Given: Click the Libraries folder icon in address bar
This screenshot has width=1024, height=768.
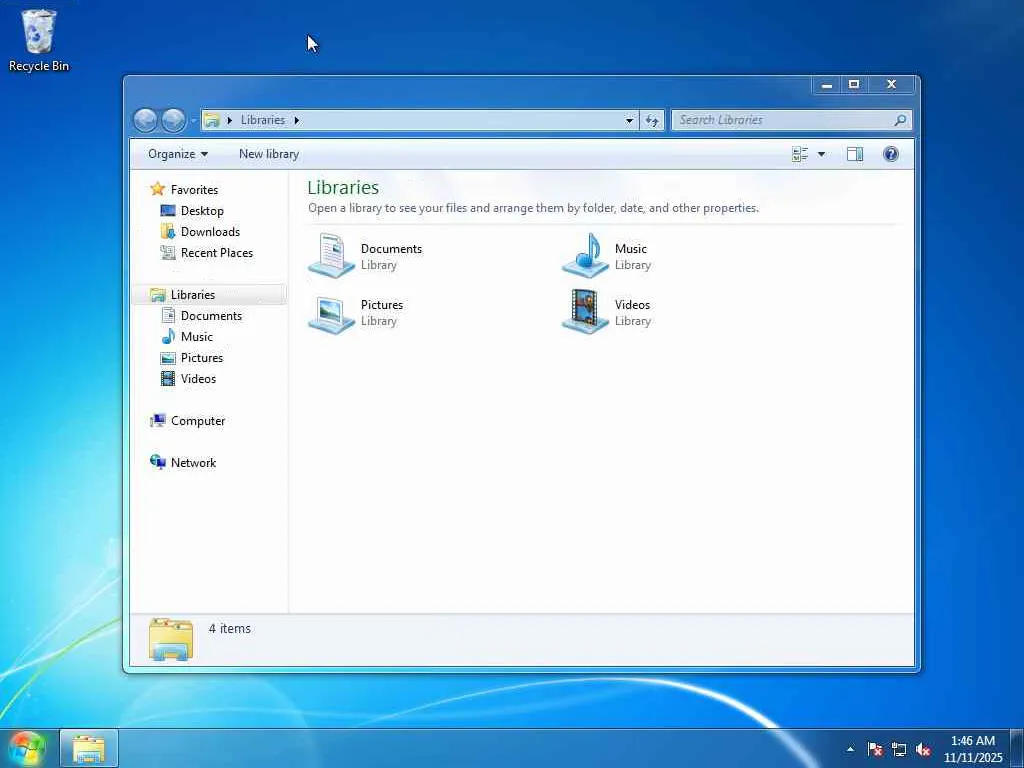Looking at the screenshot, I should click(x=212, y=120).
